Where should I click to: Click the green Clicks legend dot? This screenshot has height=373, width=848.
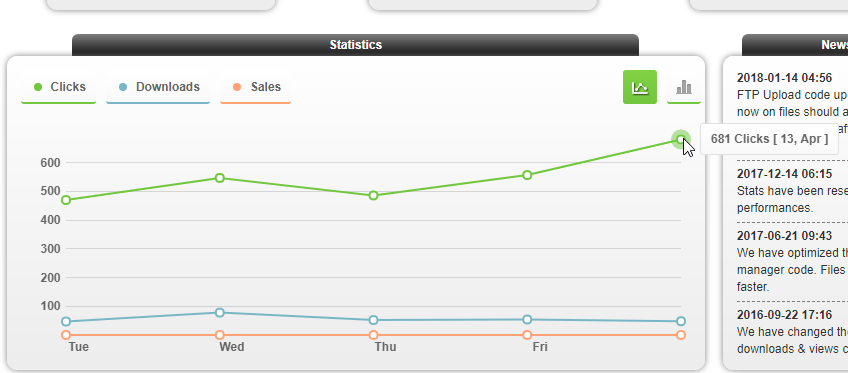pyautogui.click(x=38, y=87)
